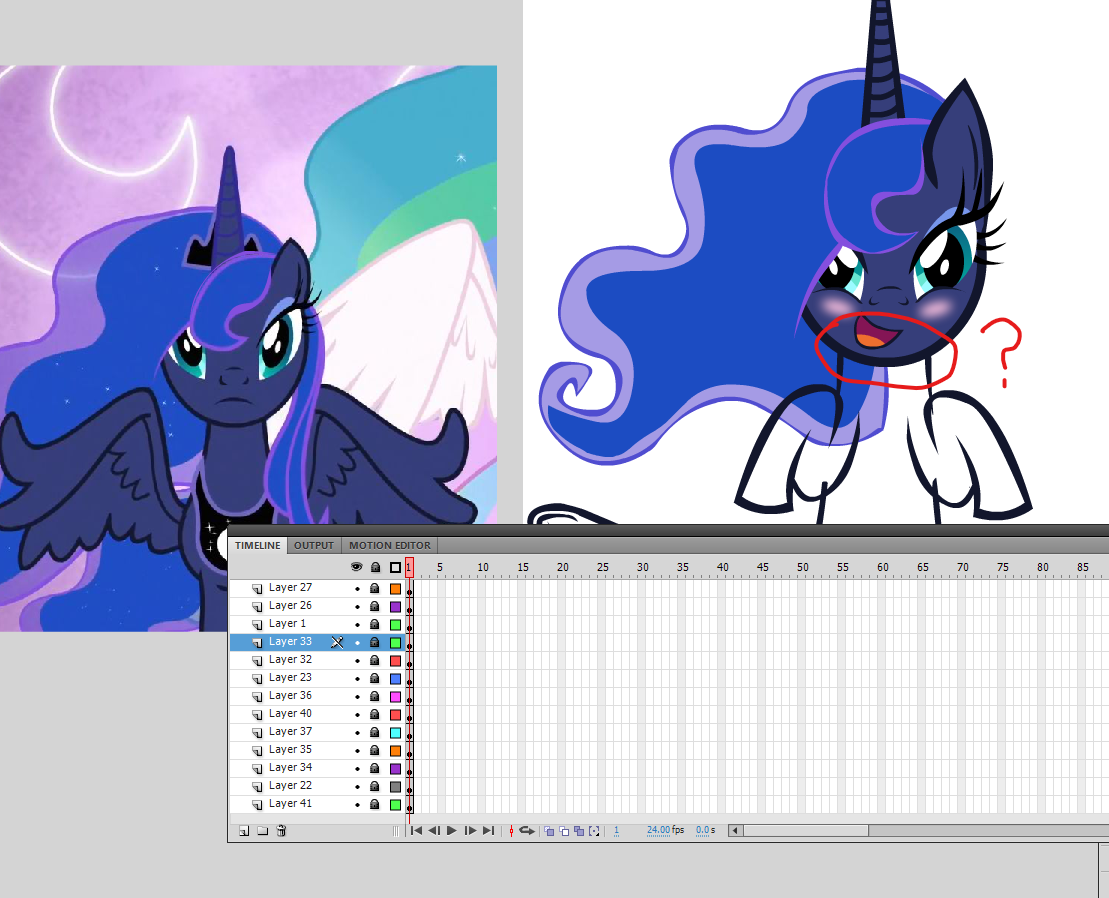
Task: Click the timeline panel resize grip
Action: 396,832
